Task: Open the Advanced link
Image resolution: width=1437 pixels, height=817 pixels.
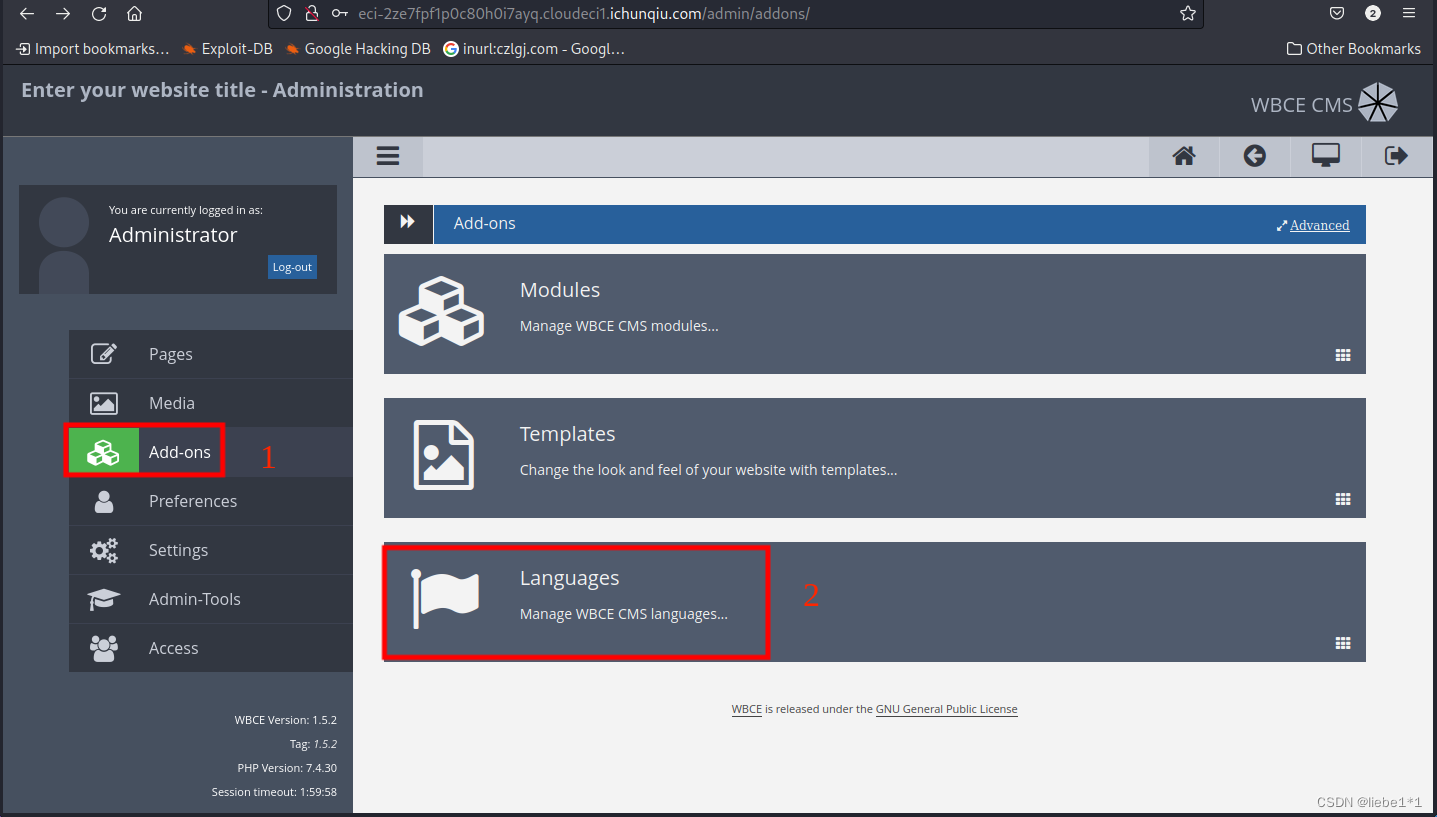Action: [x=1319, y=225]
